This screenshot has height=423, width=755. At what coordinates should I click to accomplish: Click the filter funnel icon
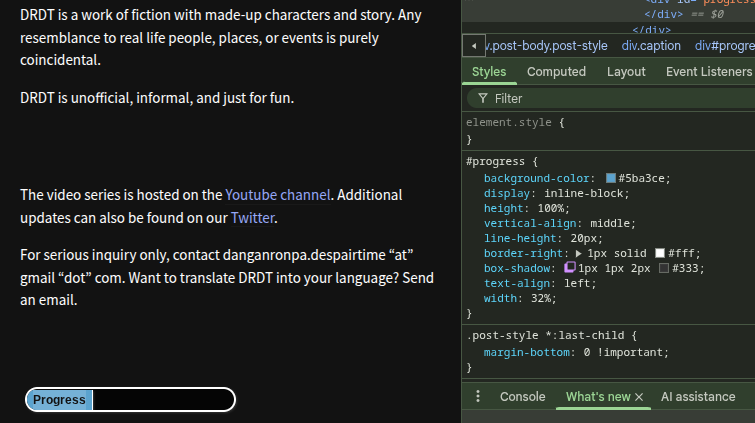point(482,98)
